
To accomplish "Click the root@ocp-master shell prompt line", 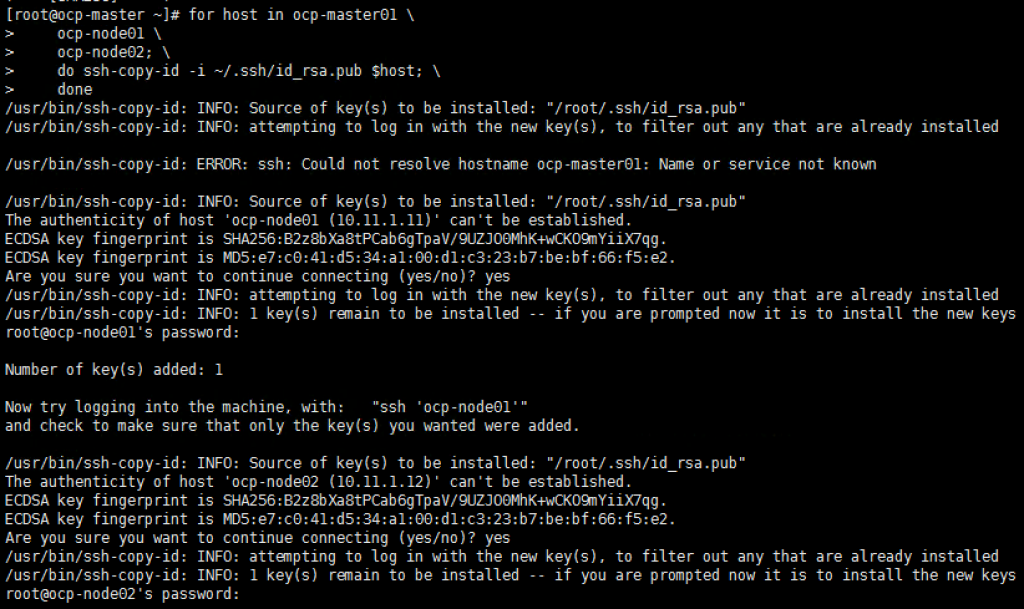I will (210, 15).
